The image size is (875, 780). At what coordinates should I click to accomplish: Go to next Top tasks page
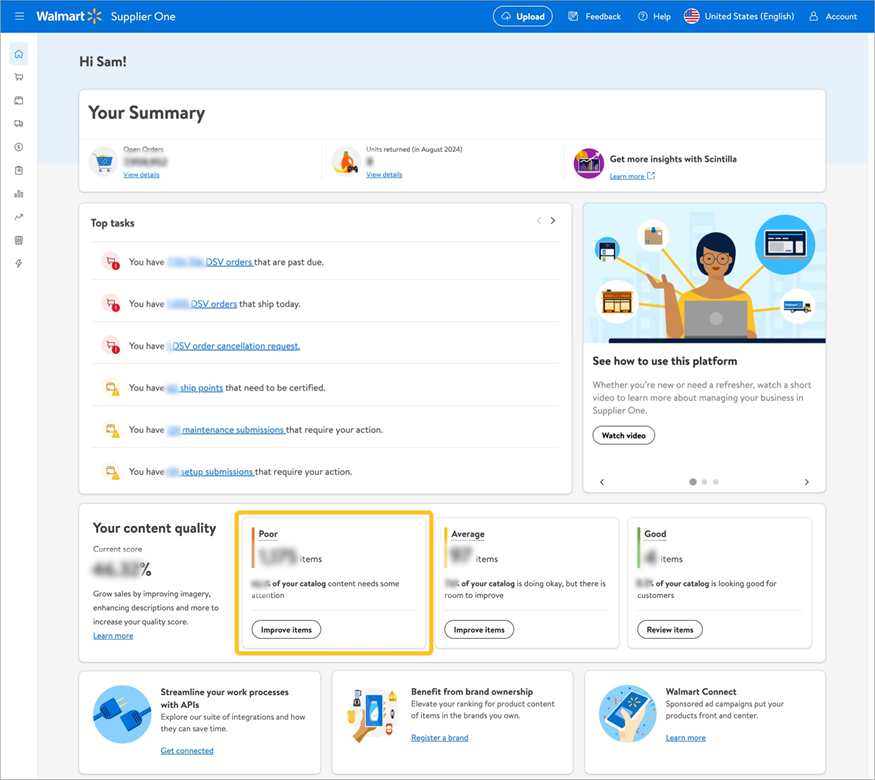click(553, 220)
